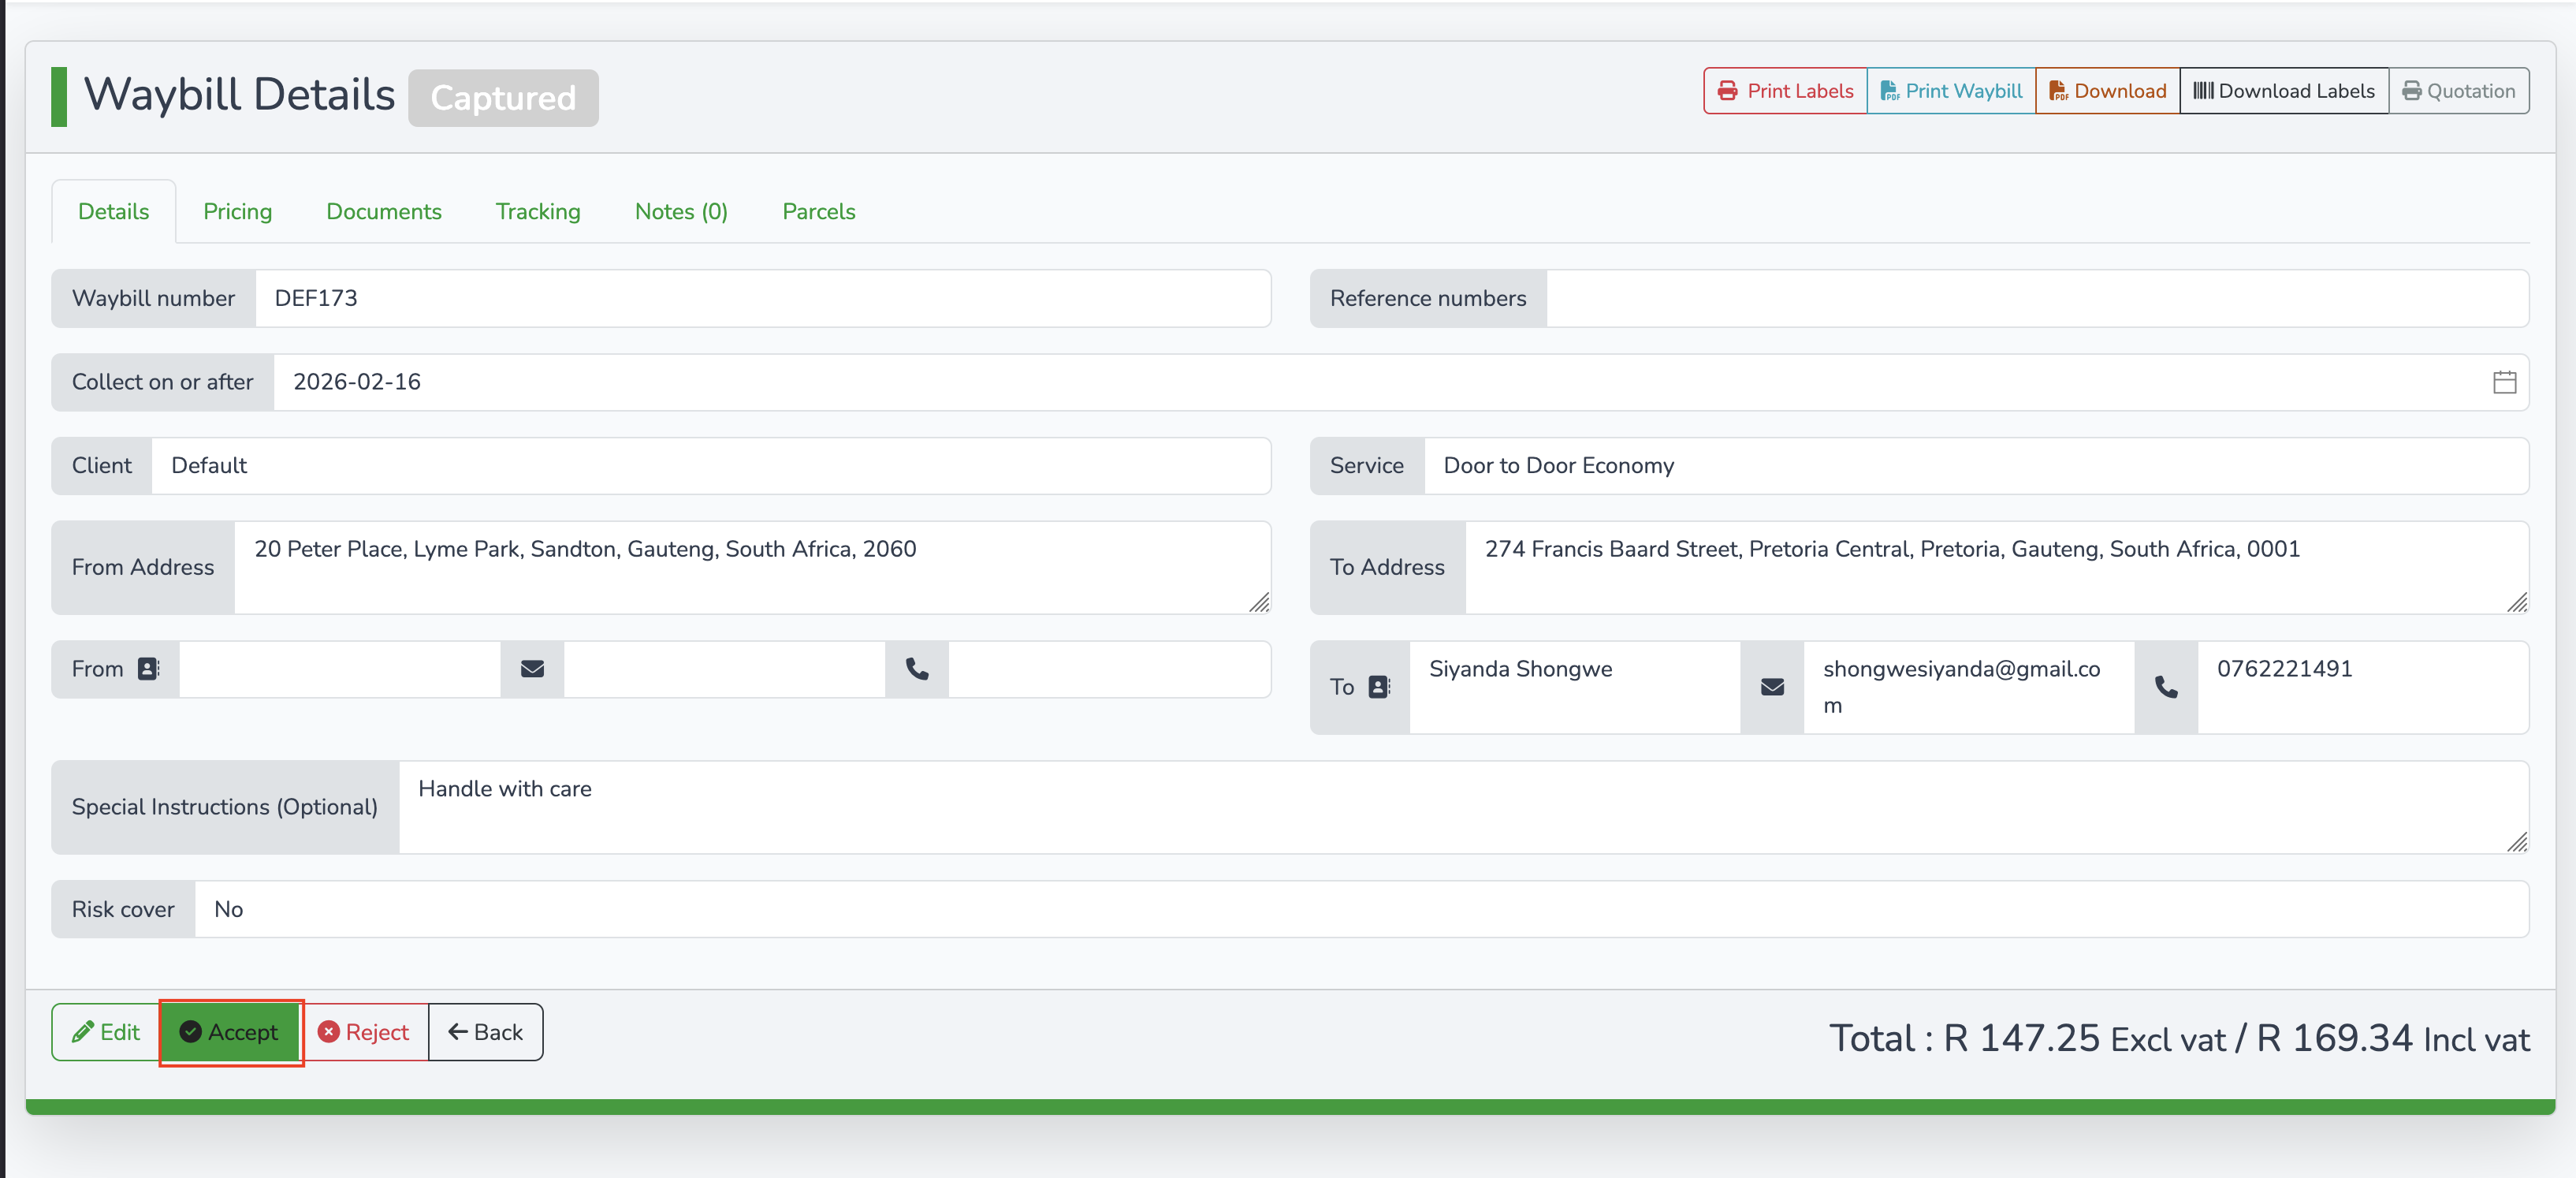Click the From phone icon
The image size is (2576, 1178).
tap(917, 669)
